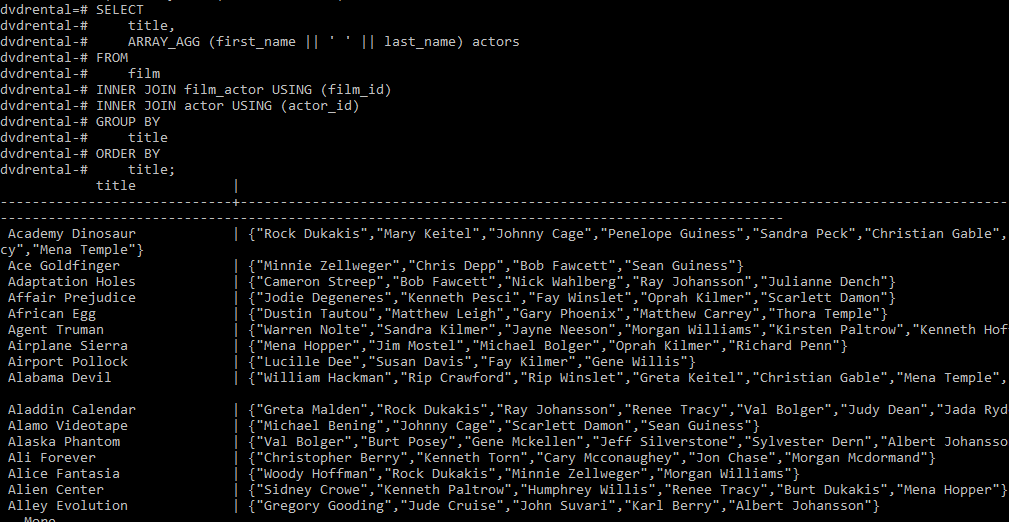Image resolution: width=1009 pixels, height=522 pixels.
Task: Click the "title" column header
Action: click(x=116, y=186)
